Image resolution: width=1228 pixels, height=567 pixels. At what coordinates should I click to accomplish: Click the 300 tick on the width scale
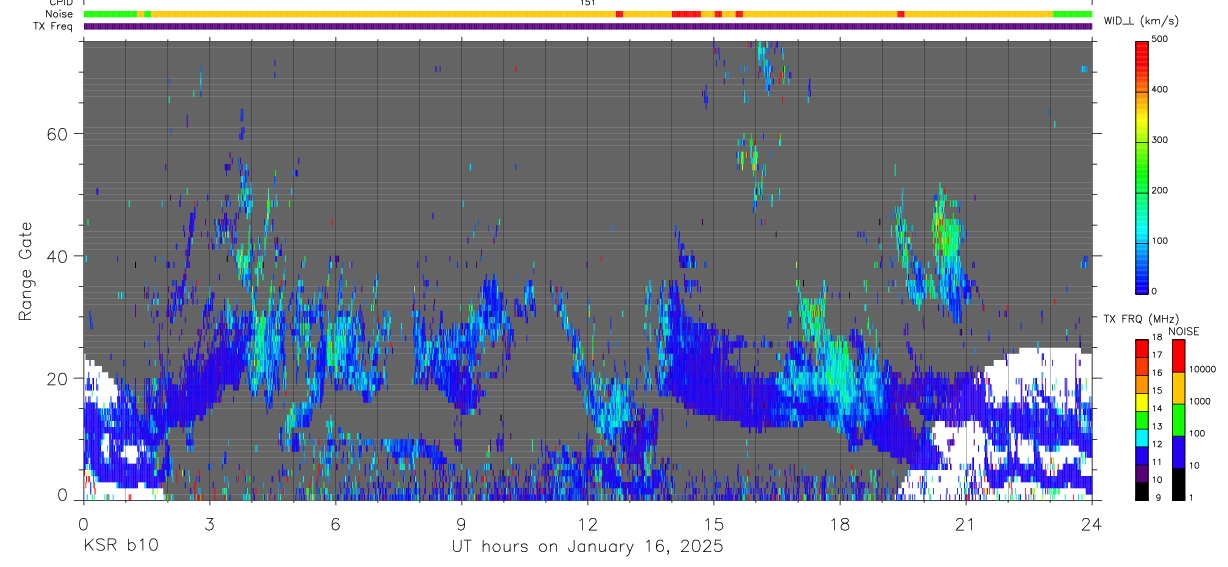click(x=1160, y=140)
